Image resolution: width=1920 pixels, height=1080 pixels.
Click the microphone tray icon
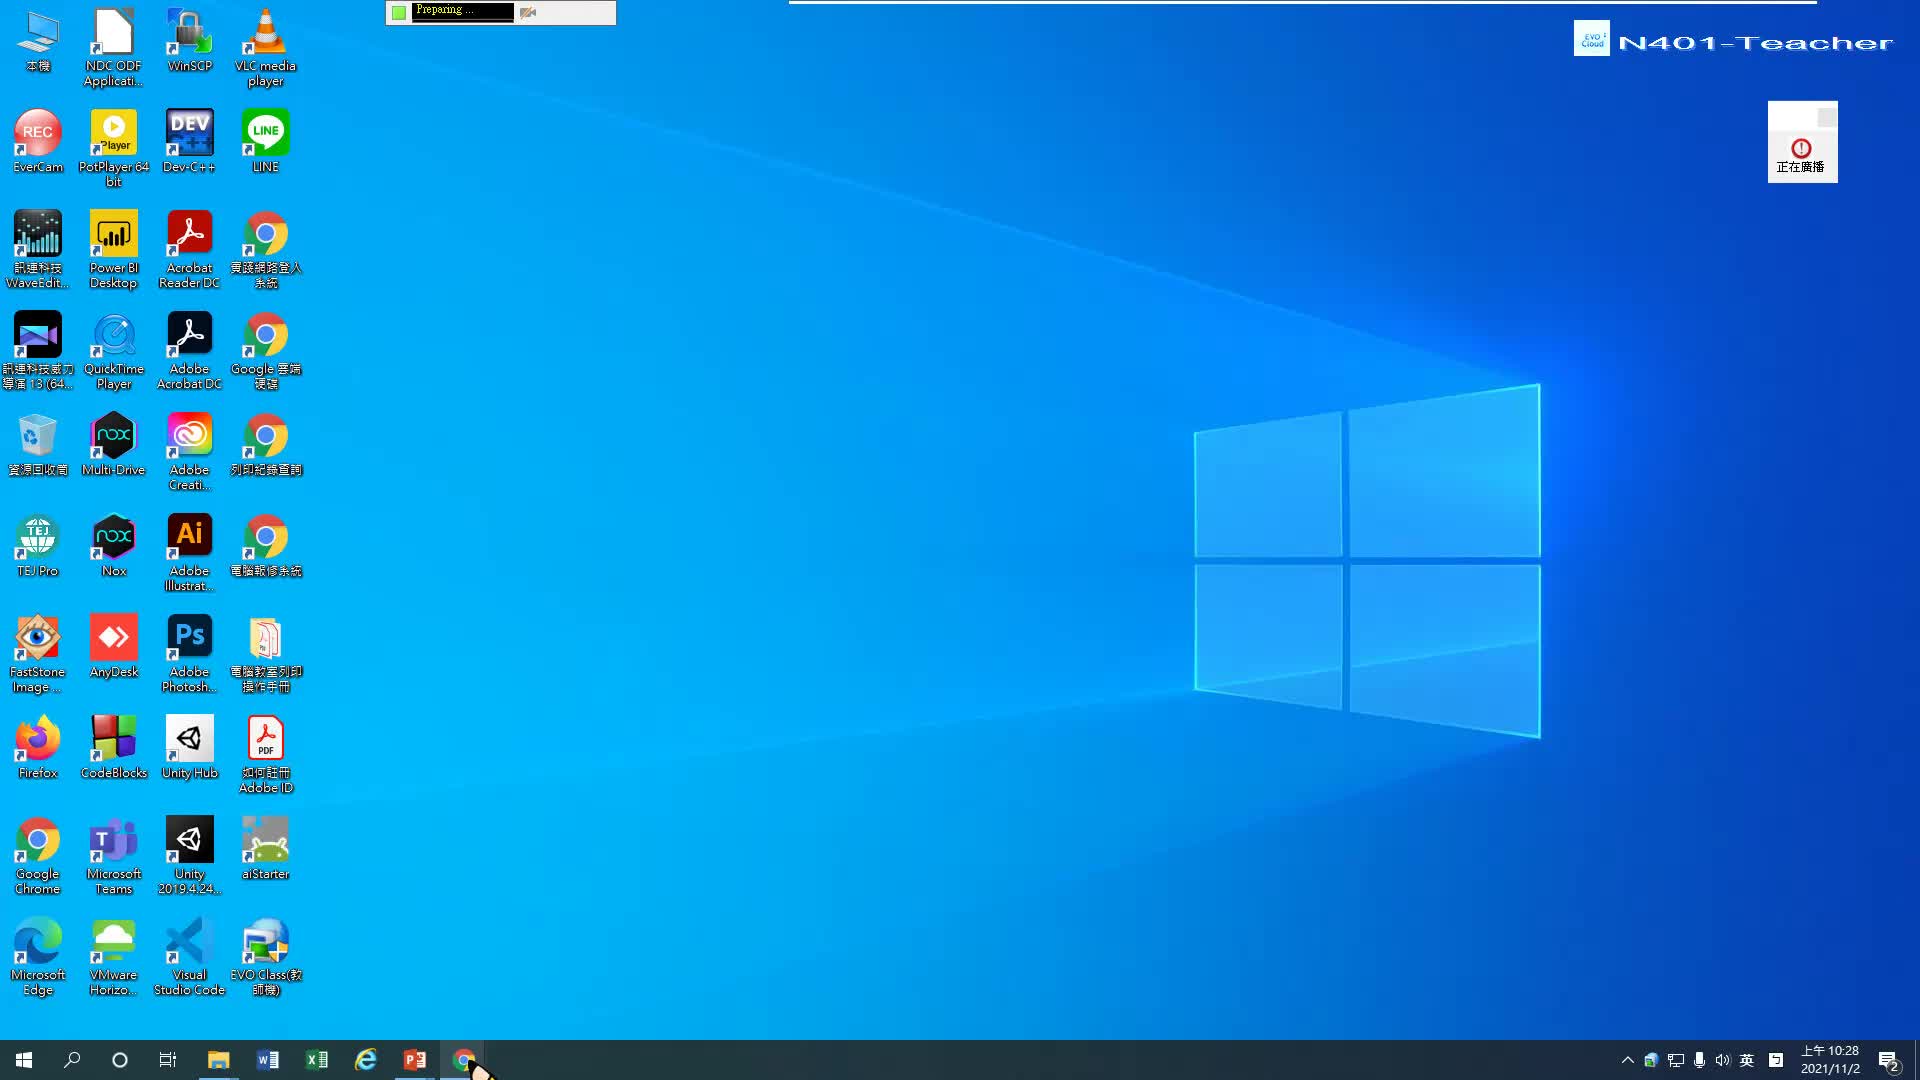(1699, 1060)
